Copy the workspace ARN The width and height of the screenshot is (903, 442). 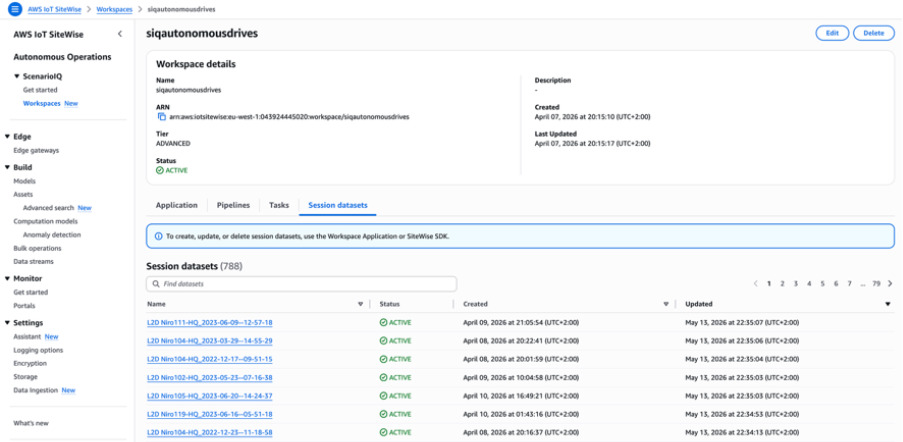pos(162,116)
